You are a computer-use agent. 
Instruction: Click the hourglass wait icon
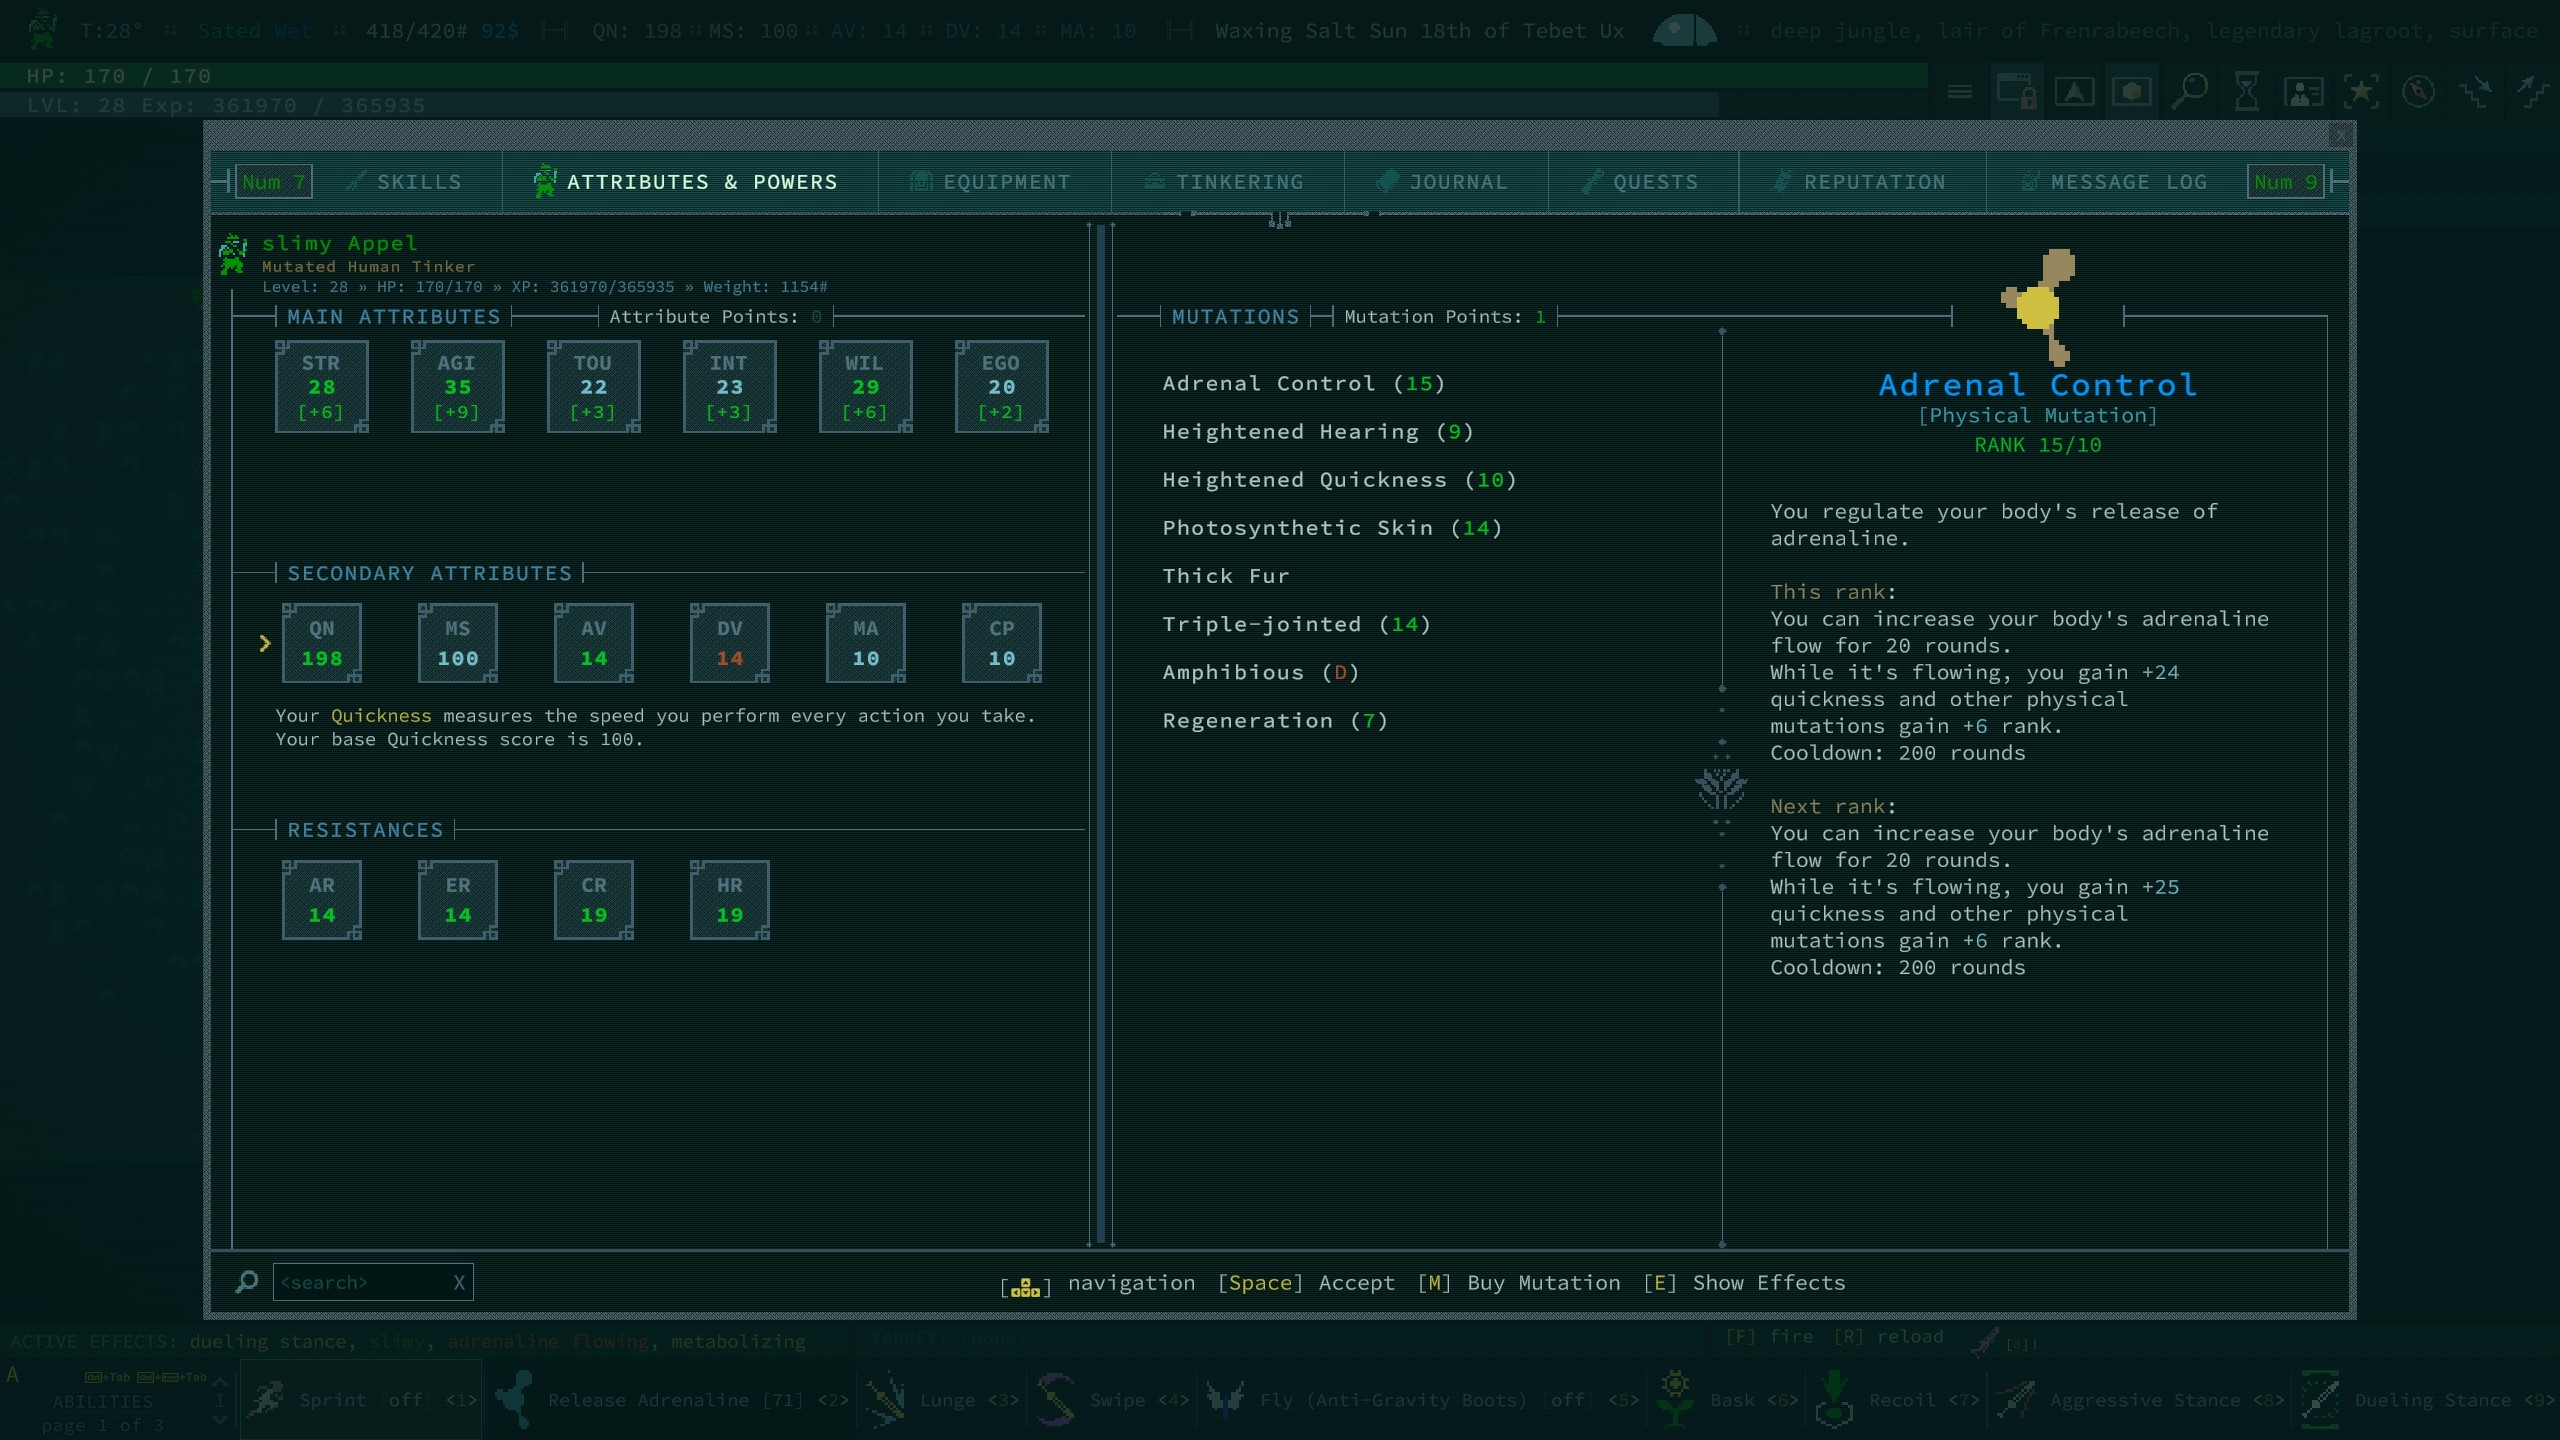pyautogui.click(x=2246, y=91)
